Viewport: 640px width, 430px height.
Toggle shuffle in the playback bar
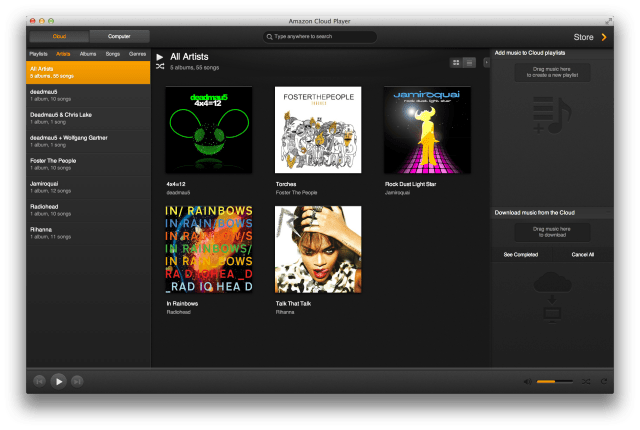click(586, 381)
